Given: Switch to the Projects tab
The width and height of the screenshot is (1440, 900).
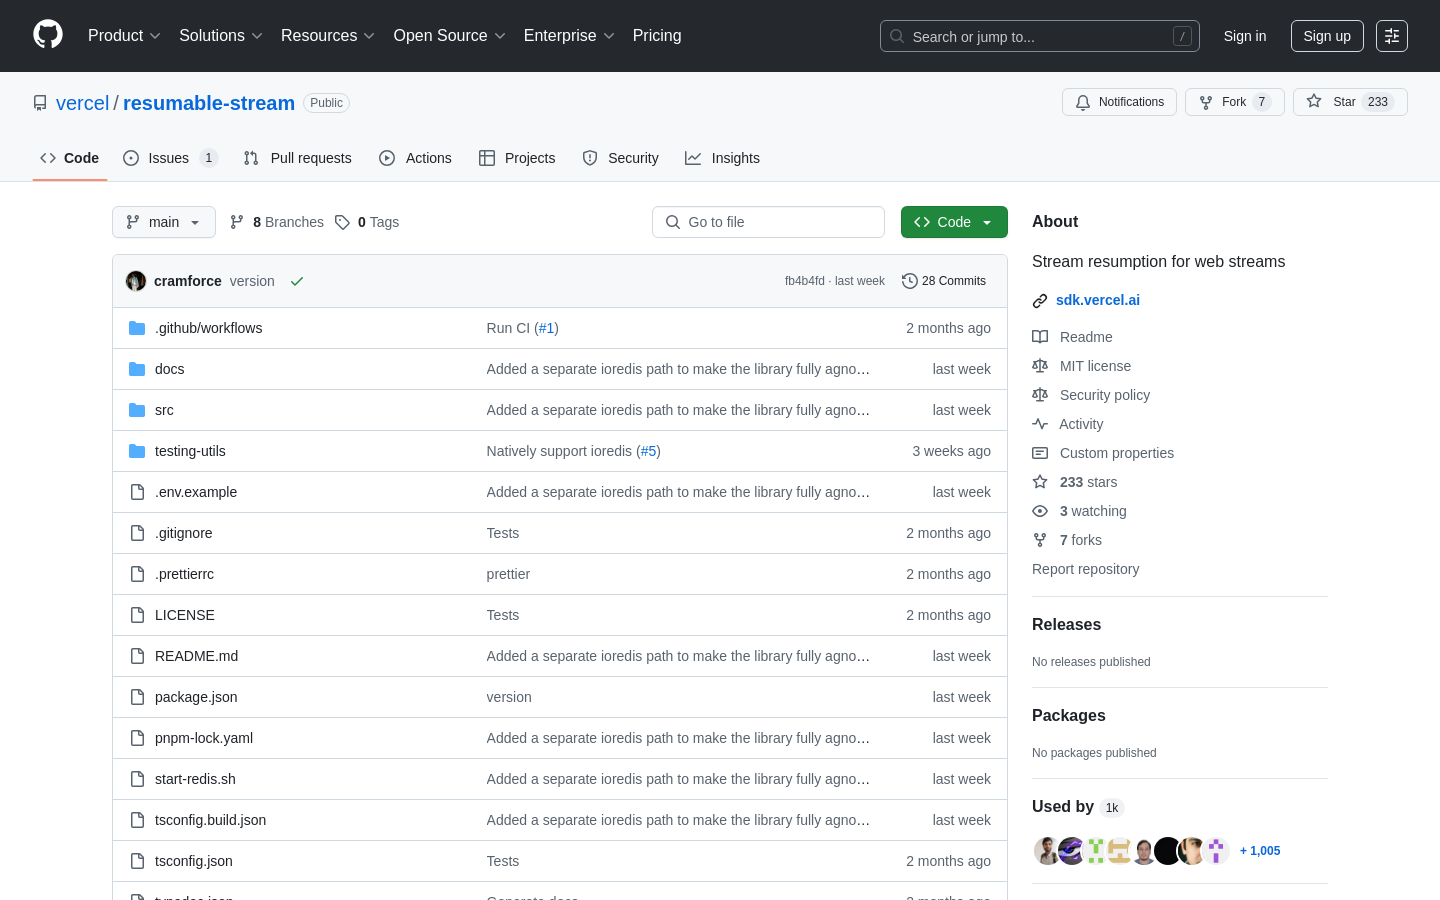Looking at the screenshot, I should (x=517, y=158).
